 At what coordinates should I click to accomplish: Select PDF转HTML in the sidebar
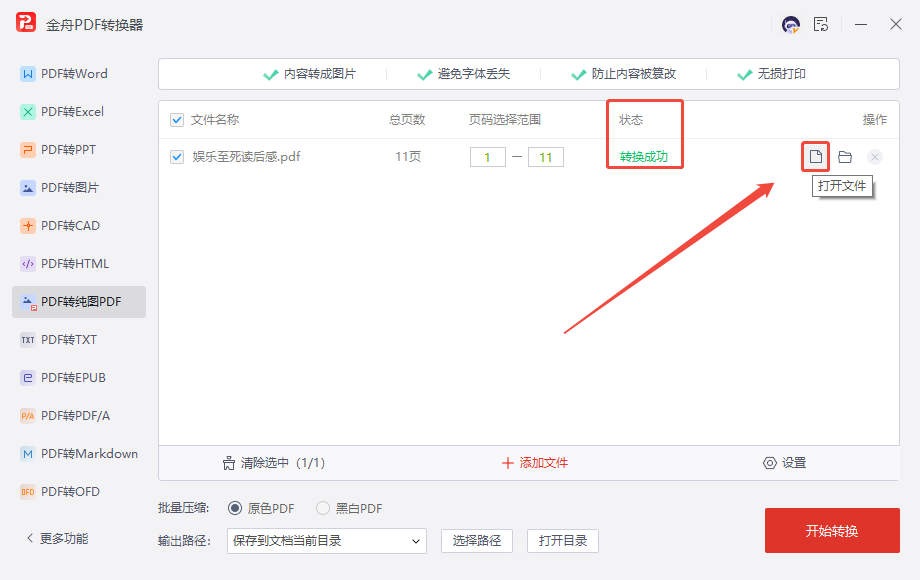tap(79, 264)
